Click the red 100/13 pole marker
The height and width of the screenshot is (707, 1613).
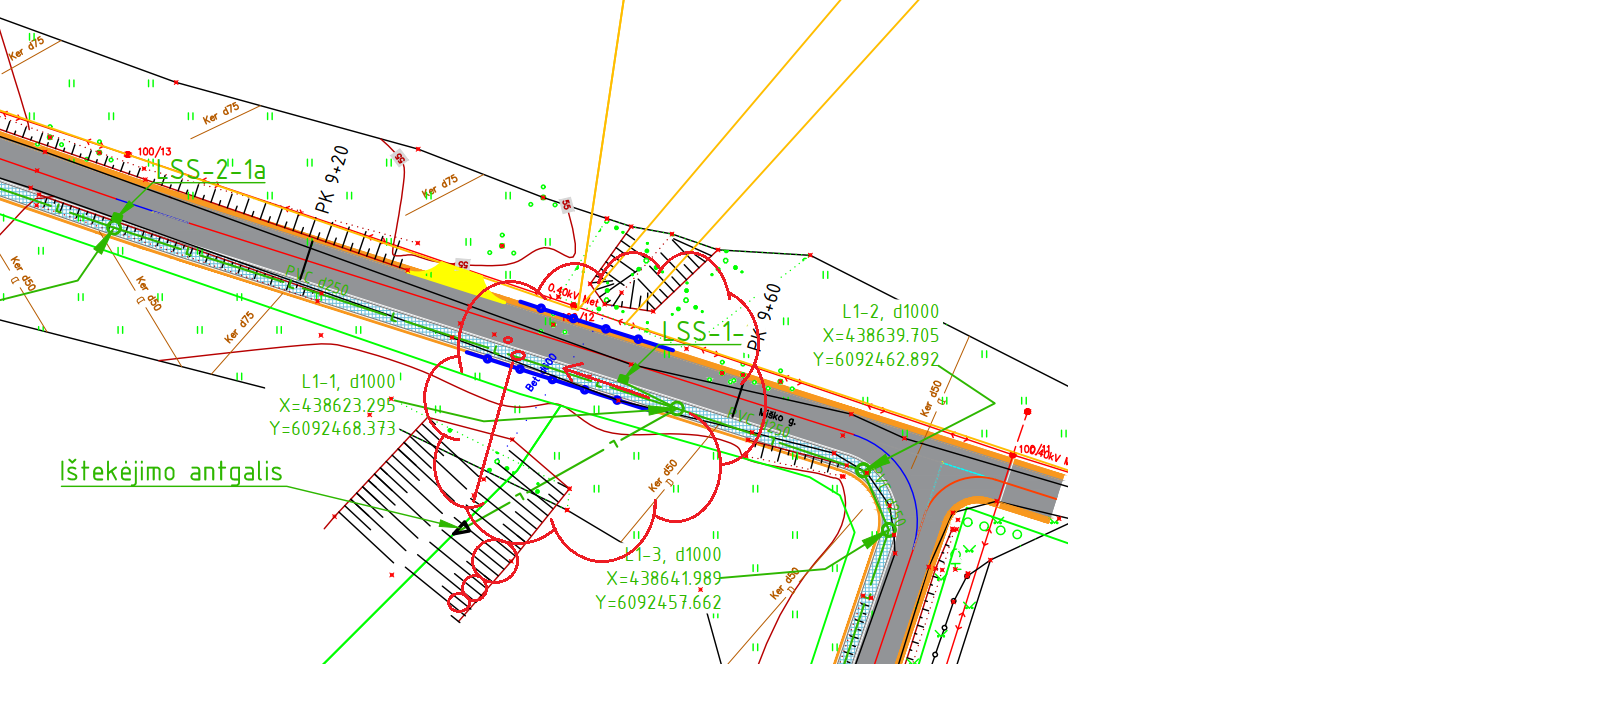tap(128, 154)
